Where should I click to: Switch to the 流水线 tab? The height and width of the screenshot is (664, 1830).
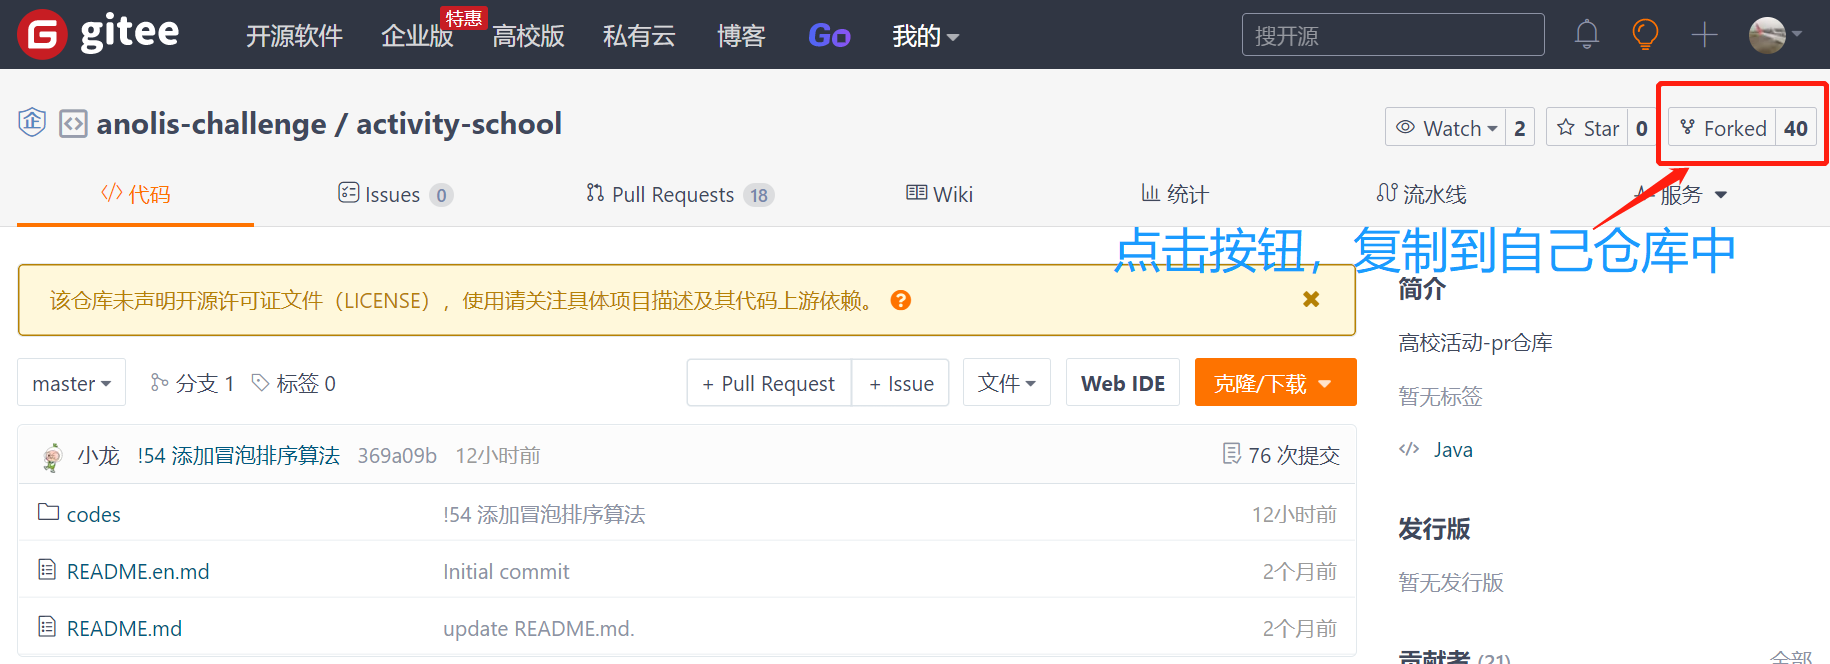(1421, 194)
